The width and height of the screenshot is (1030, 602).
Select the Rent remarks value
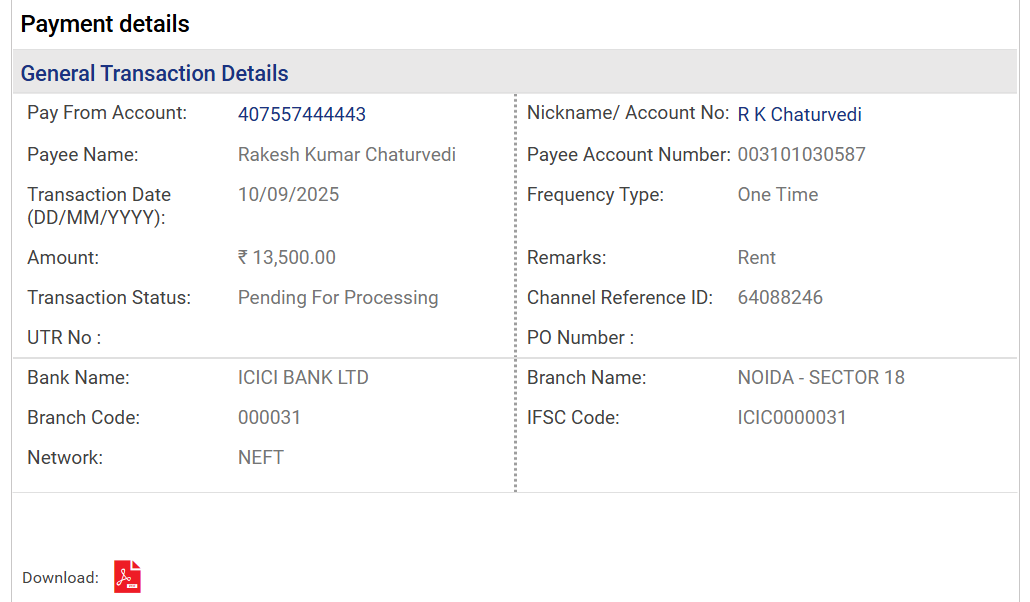[756, 258]
